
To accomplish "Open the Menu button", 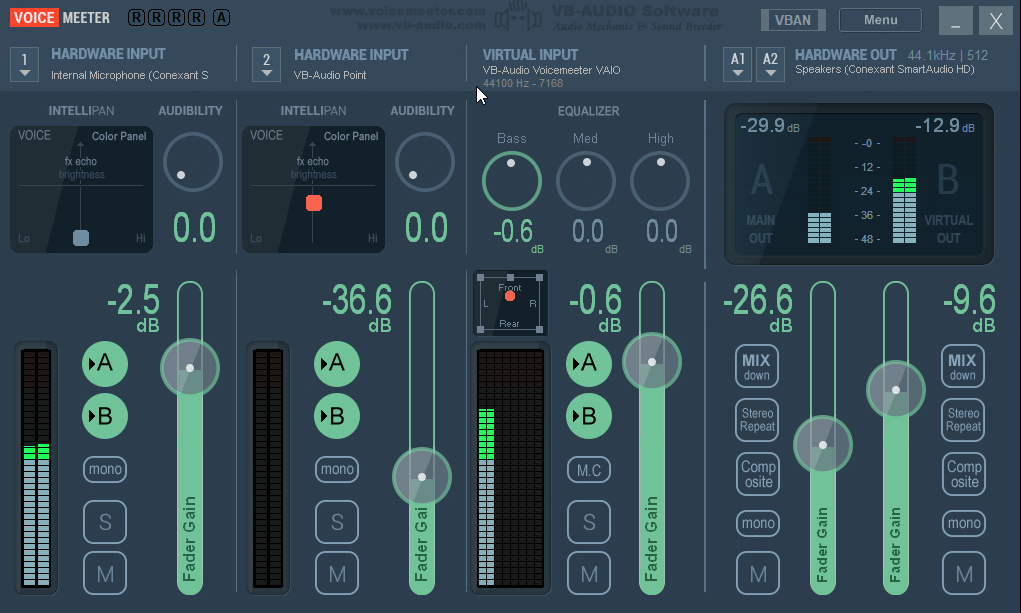I will click(880, 20).
